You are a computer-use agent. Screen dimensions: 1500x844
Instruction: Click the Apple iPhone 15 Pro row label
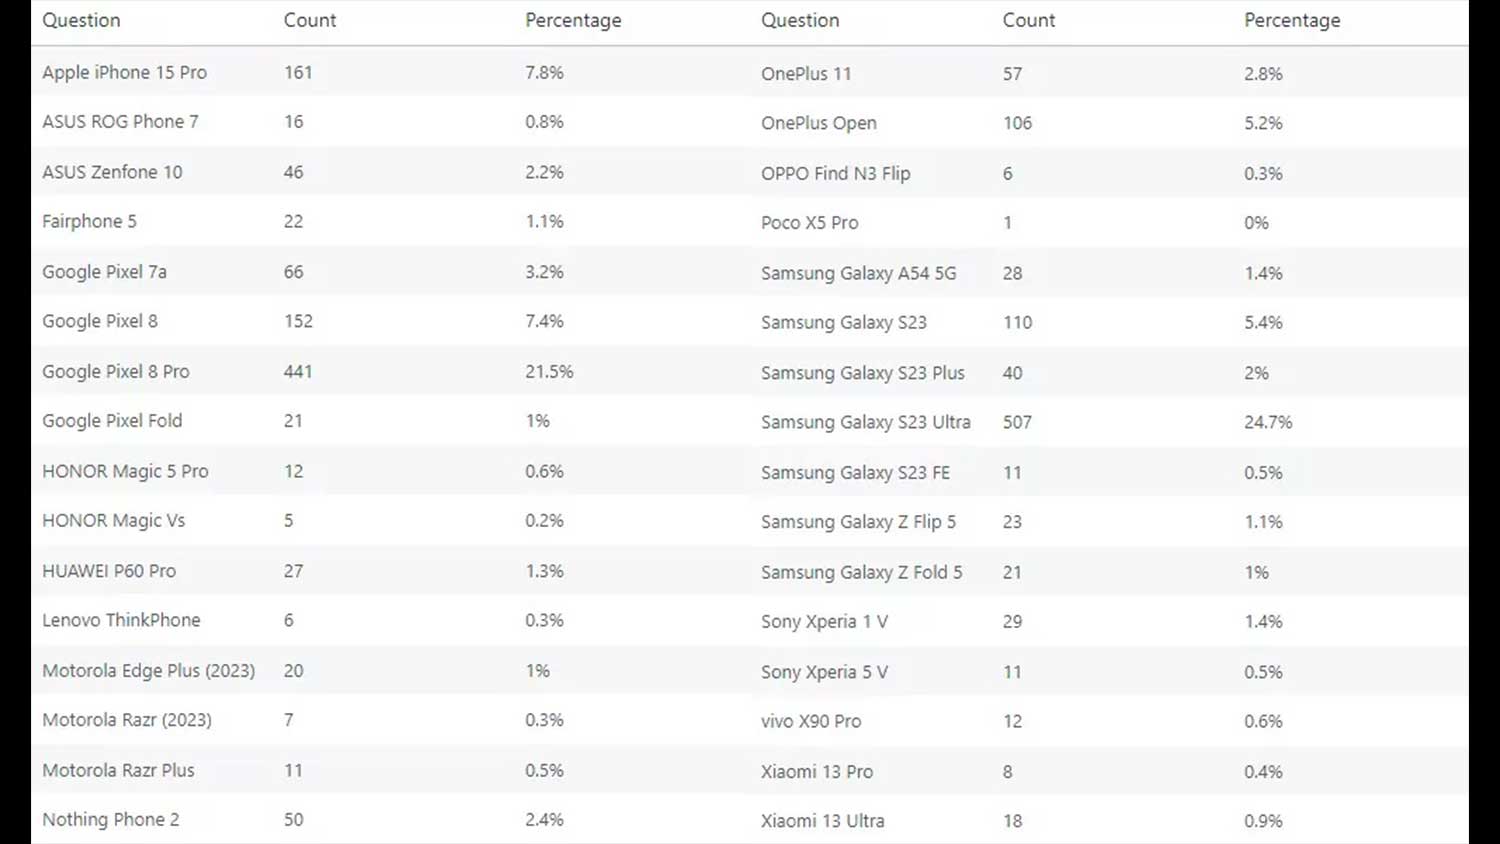pyautogui.click(x=124, y=72)
